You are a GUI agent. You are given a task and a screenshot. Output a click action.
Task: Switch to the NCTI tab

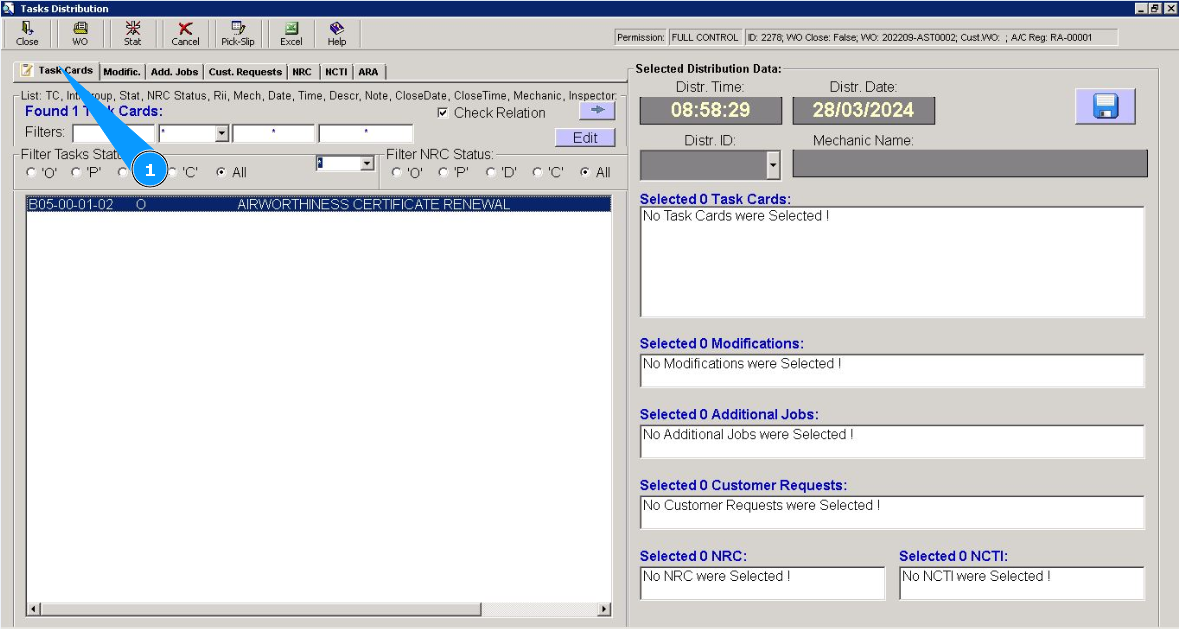[x=336, y=72]
